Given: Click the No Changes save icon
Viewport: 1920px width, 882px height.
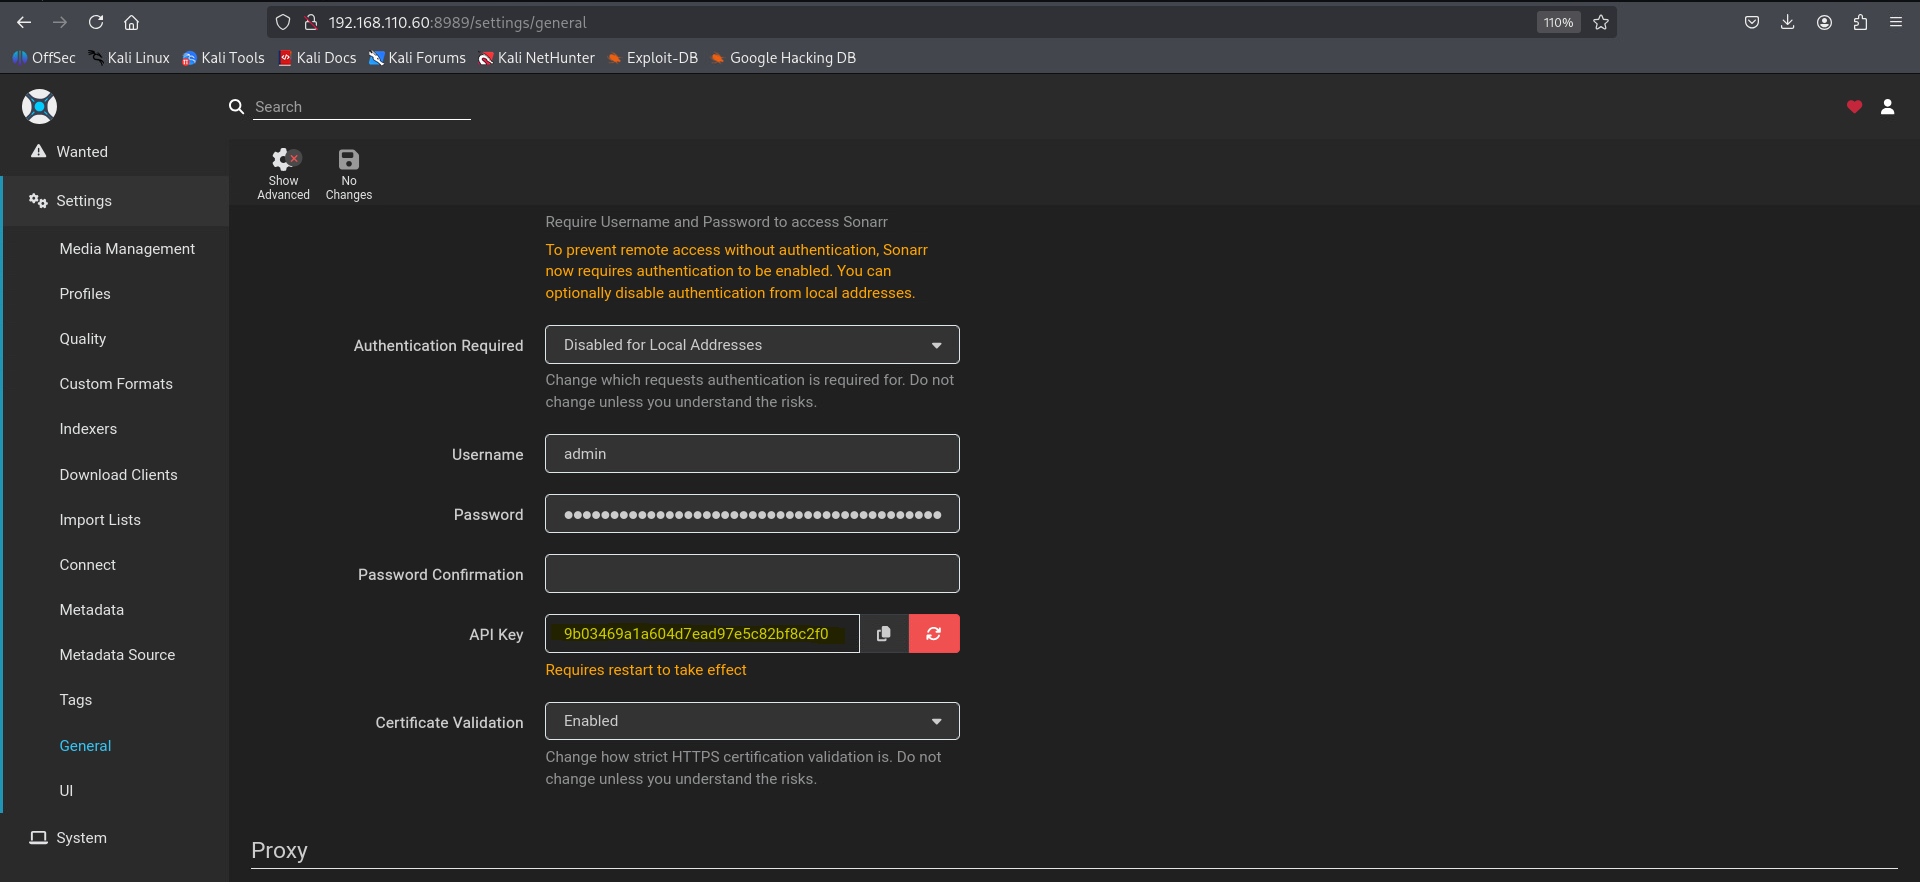Looking at the screenshot, I should tap(348, 174).
